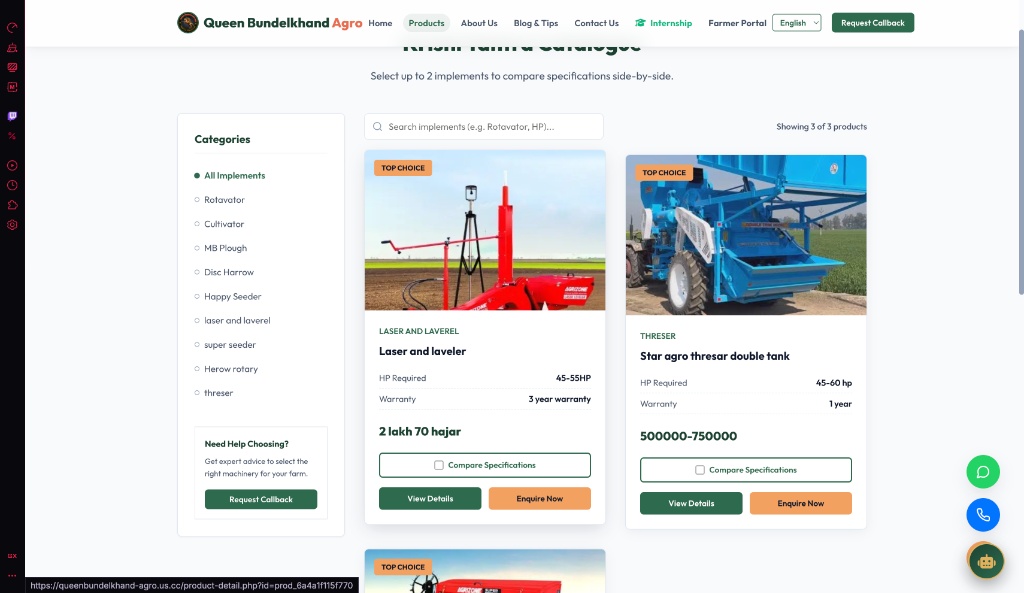Select the Rotavator category
The width and height of the screenshot is (1024, 593).
pos(224,200)
